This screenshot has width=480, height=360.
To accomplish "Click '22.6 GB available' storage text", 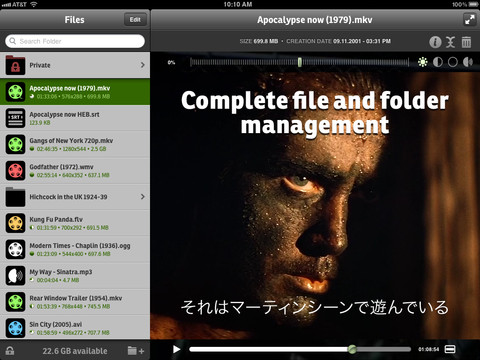I will tap(75, 351).
